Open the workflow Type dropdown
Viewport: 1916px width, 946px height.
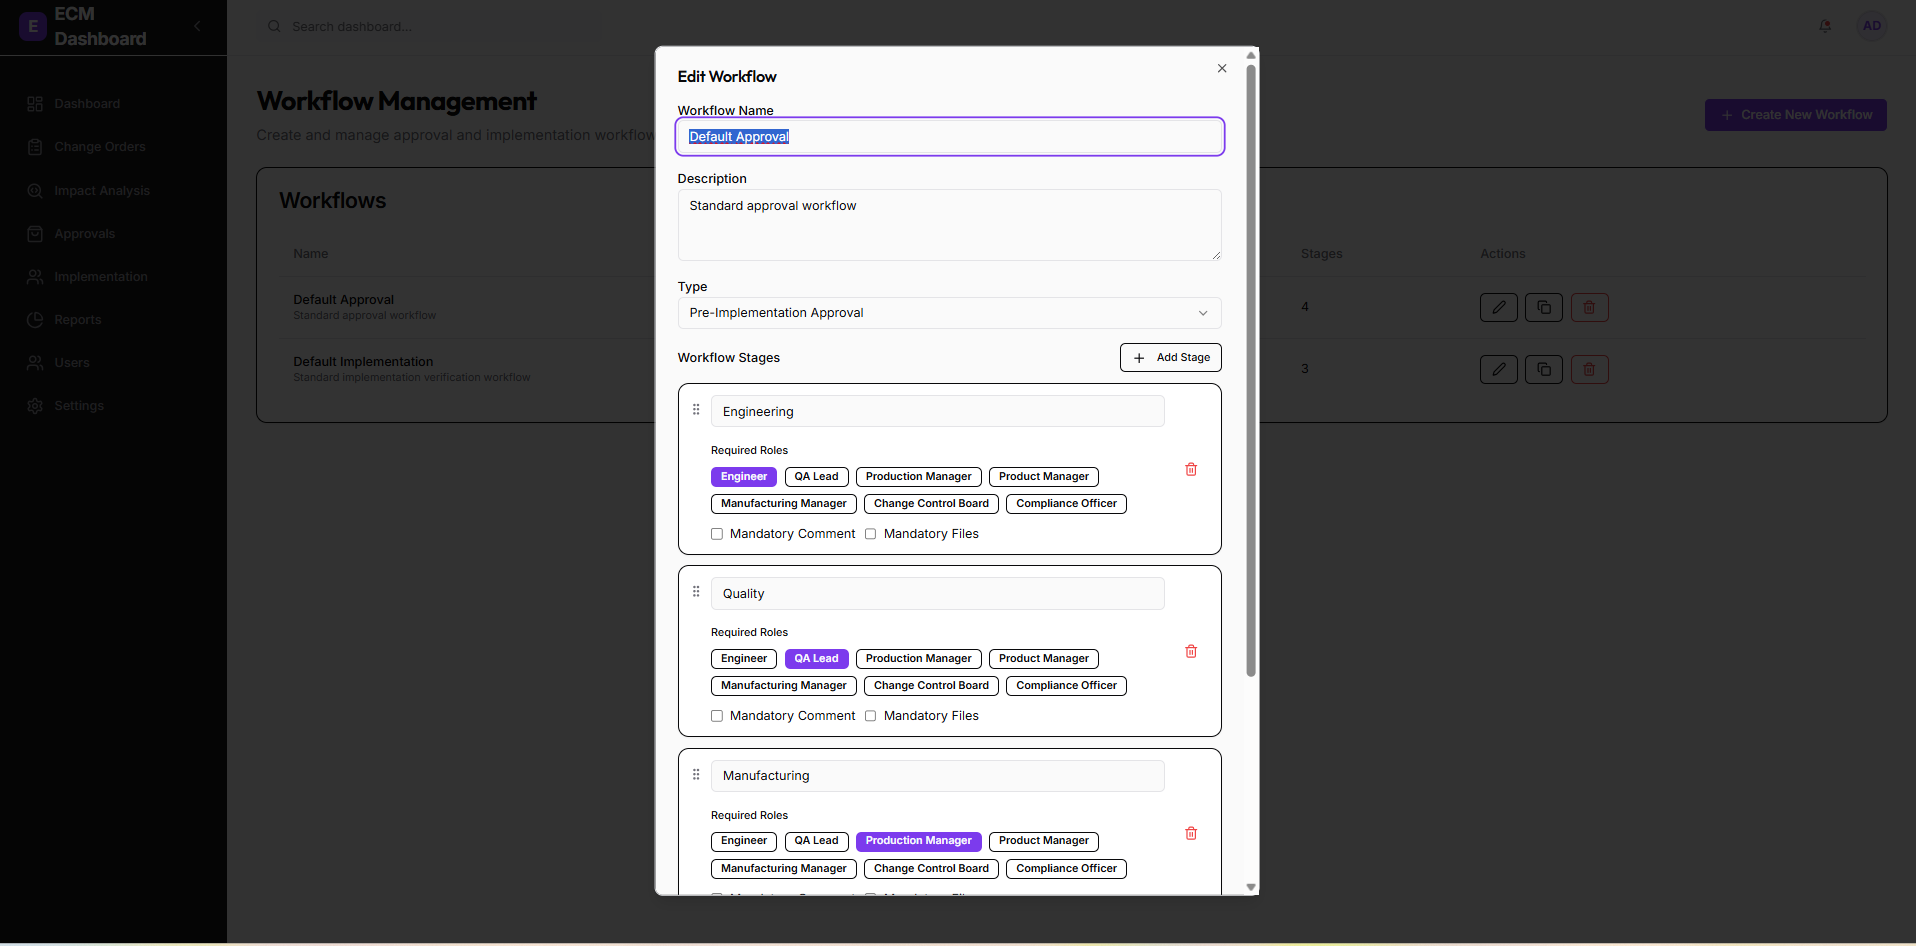coord(948,312)
